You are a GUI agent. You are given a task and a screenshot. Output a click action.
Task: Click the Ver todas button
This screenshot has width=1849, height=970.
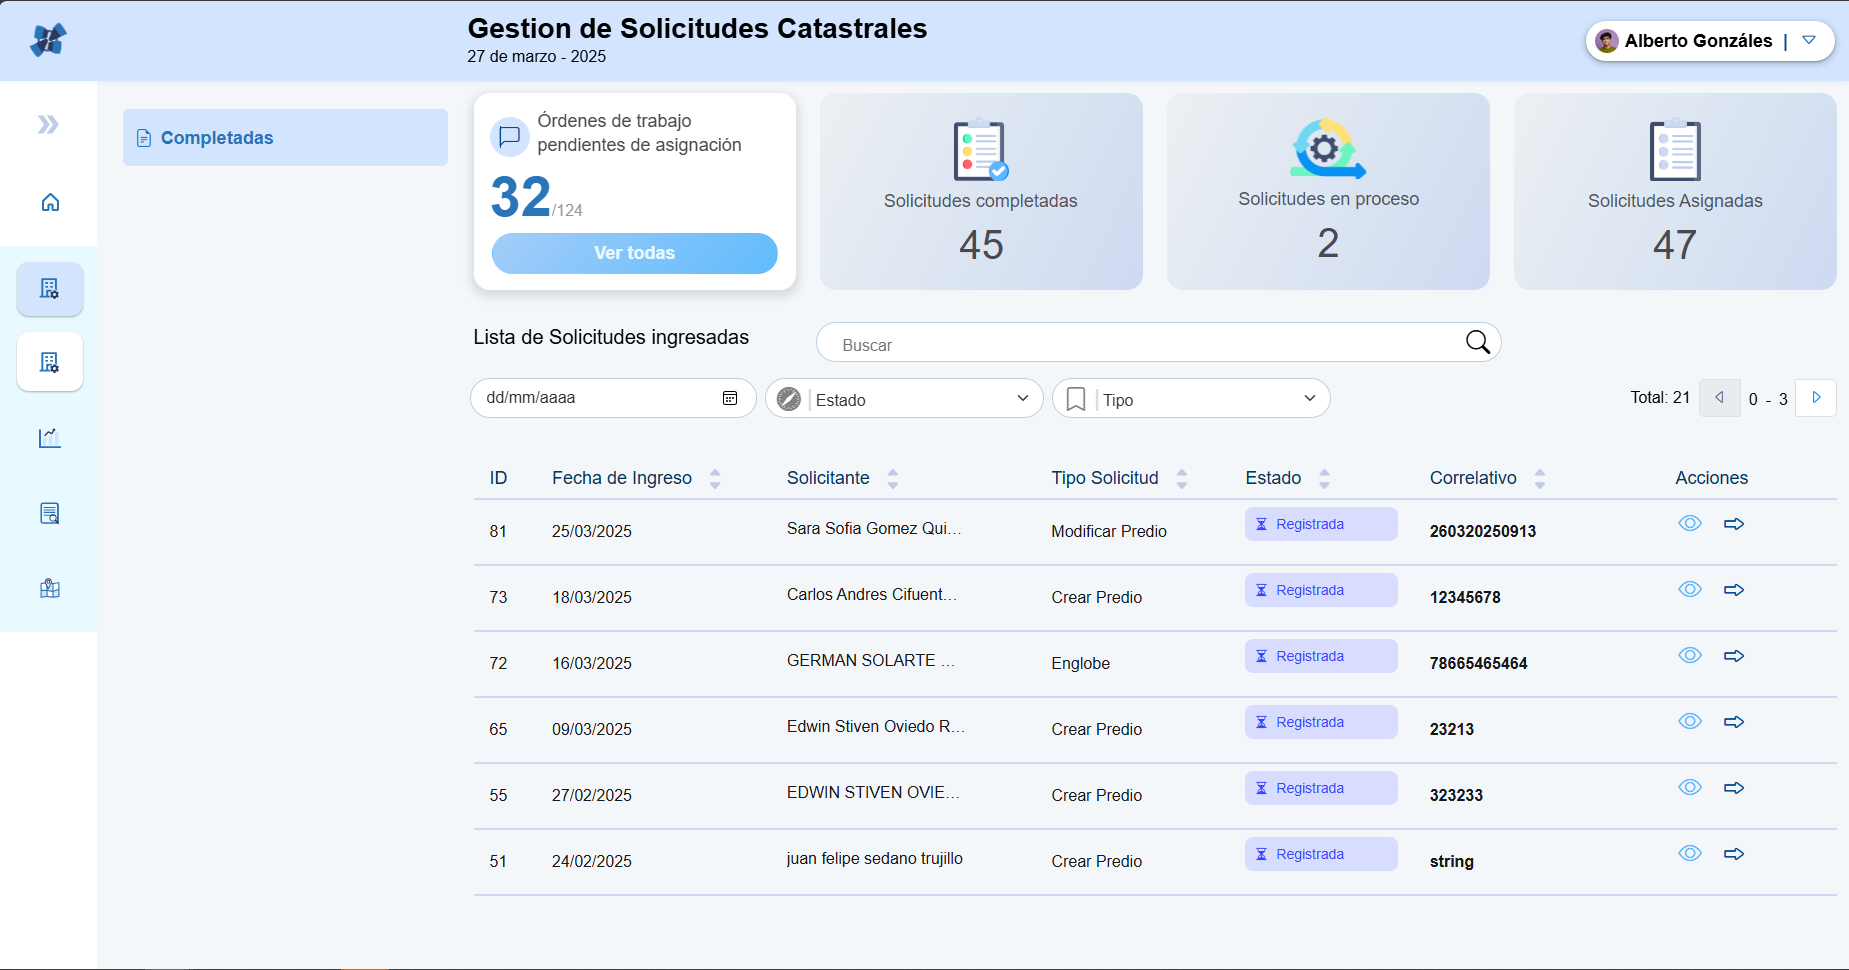(634, 253)
